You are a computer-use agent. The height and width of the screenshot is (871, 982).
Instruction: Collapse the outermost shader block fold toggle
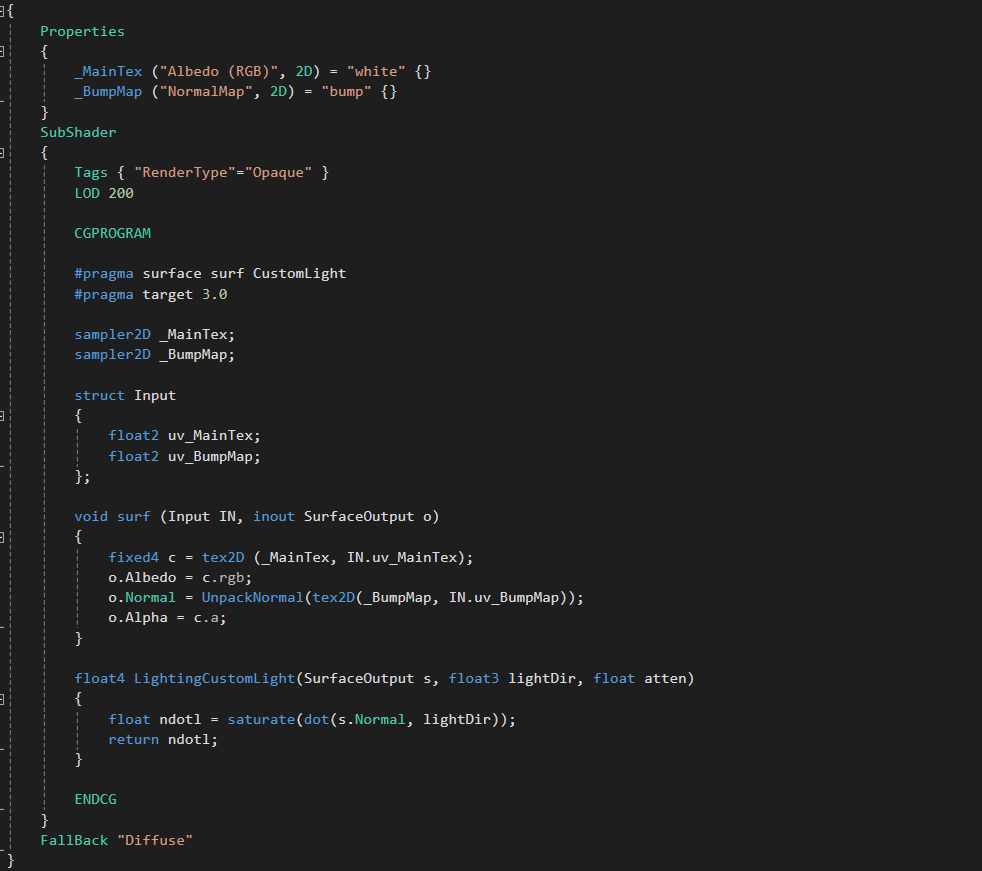coord(2,11)
